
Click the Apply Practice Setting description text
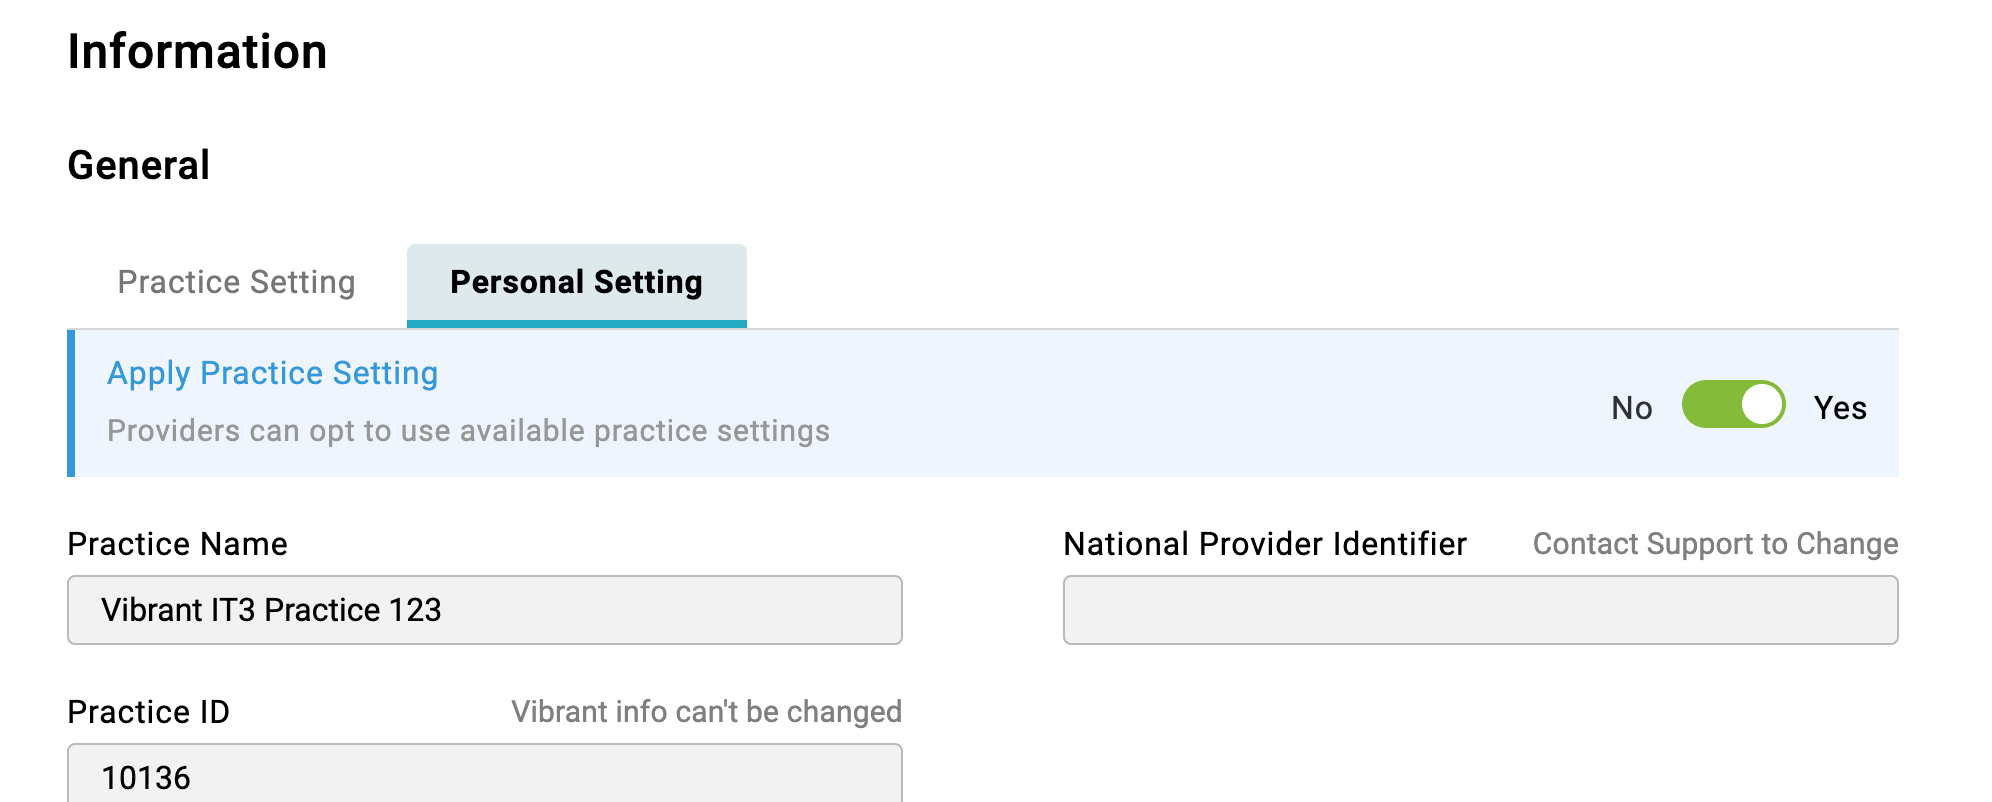(468, 431)
